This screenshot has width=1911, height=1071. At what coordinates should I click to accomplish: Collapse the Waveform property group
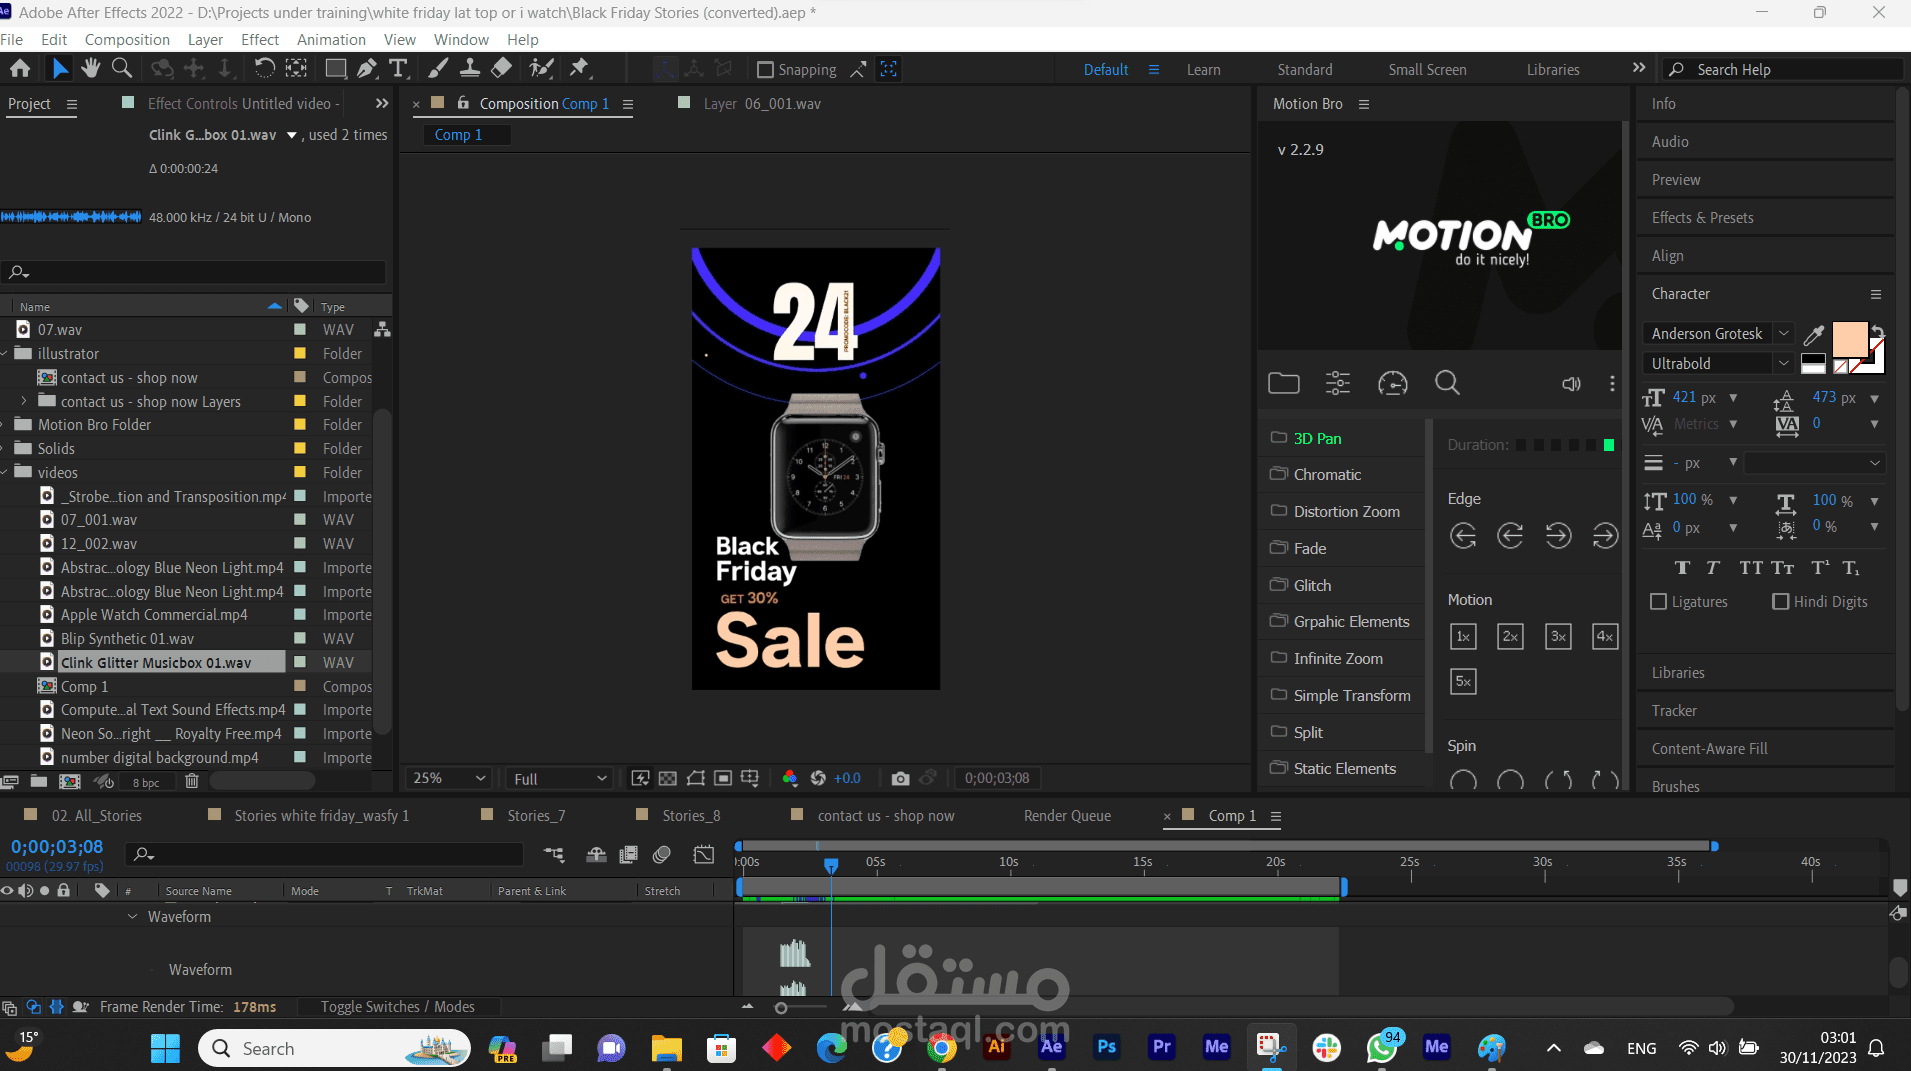click(x=132, y=916)
